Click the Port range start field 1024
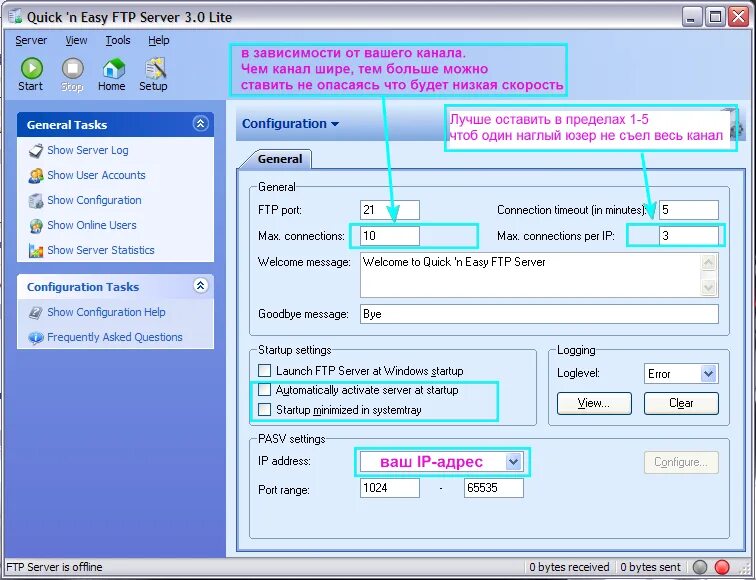This screenshot has width=756, height=580. pos(390,488)
